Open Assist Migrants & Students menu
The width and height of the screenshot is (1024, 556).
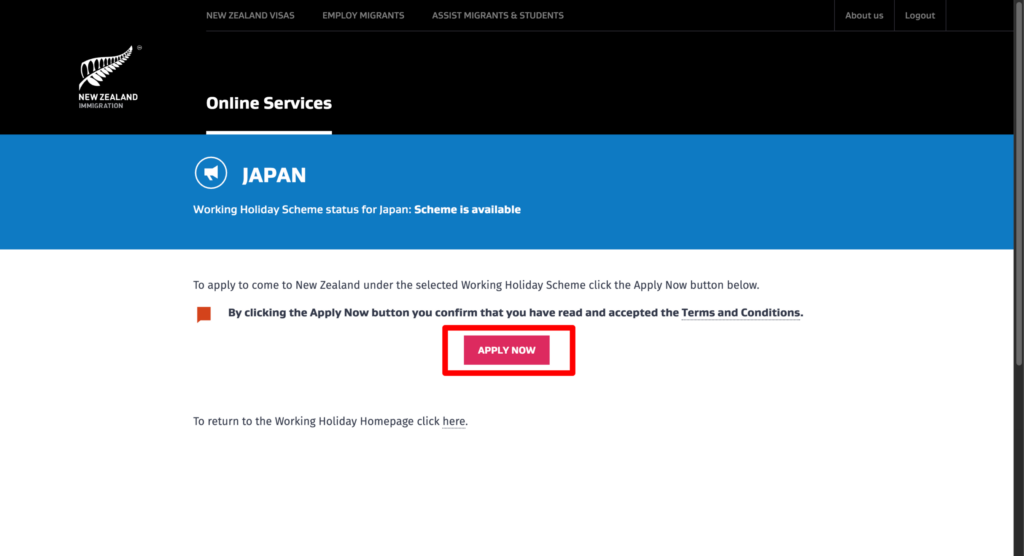(498, 15)
